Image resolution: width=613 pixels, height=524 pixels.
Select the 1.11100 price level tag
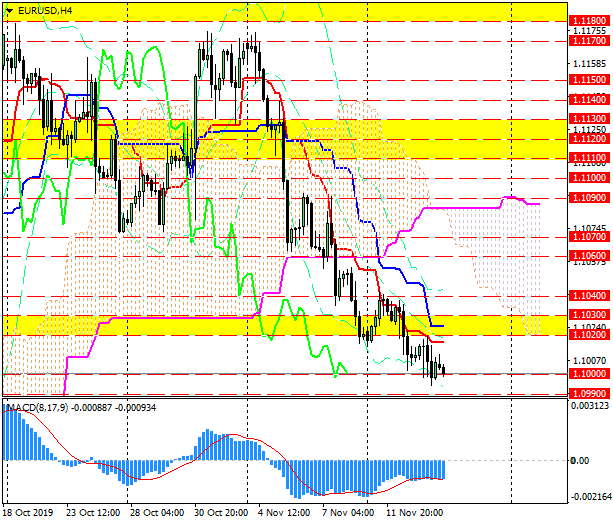coord(585,158)
